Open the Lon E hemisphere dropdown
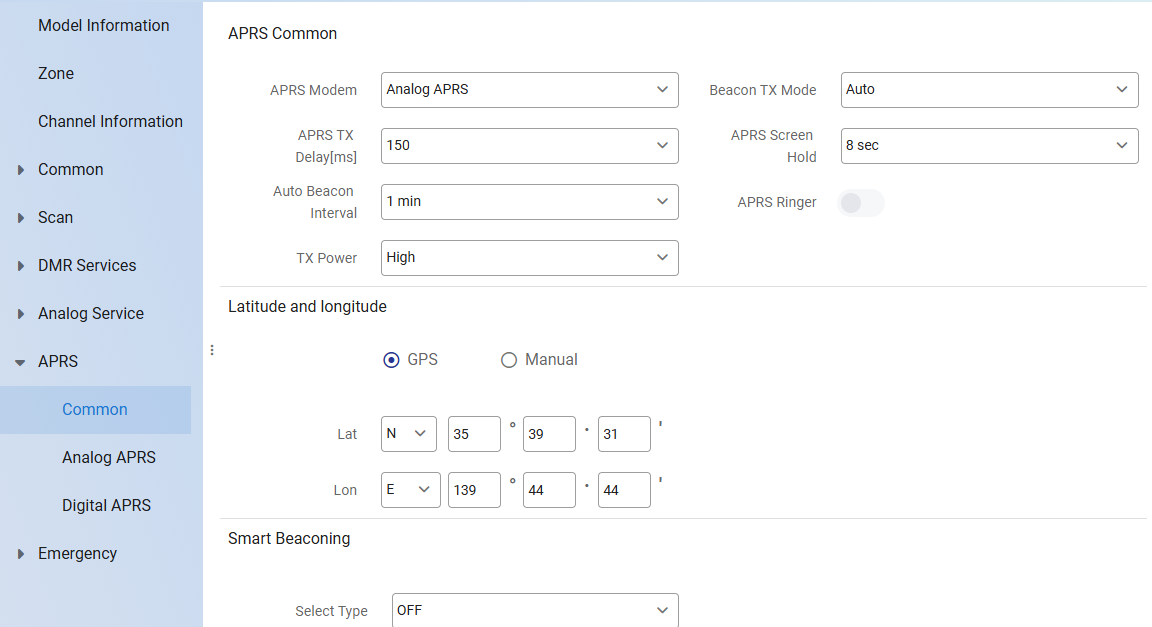 [x=410, y=490]
